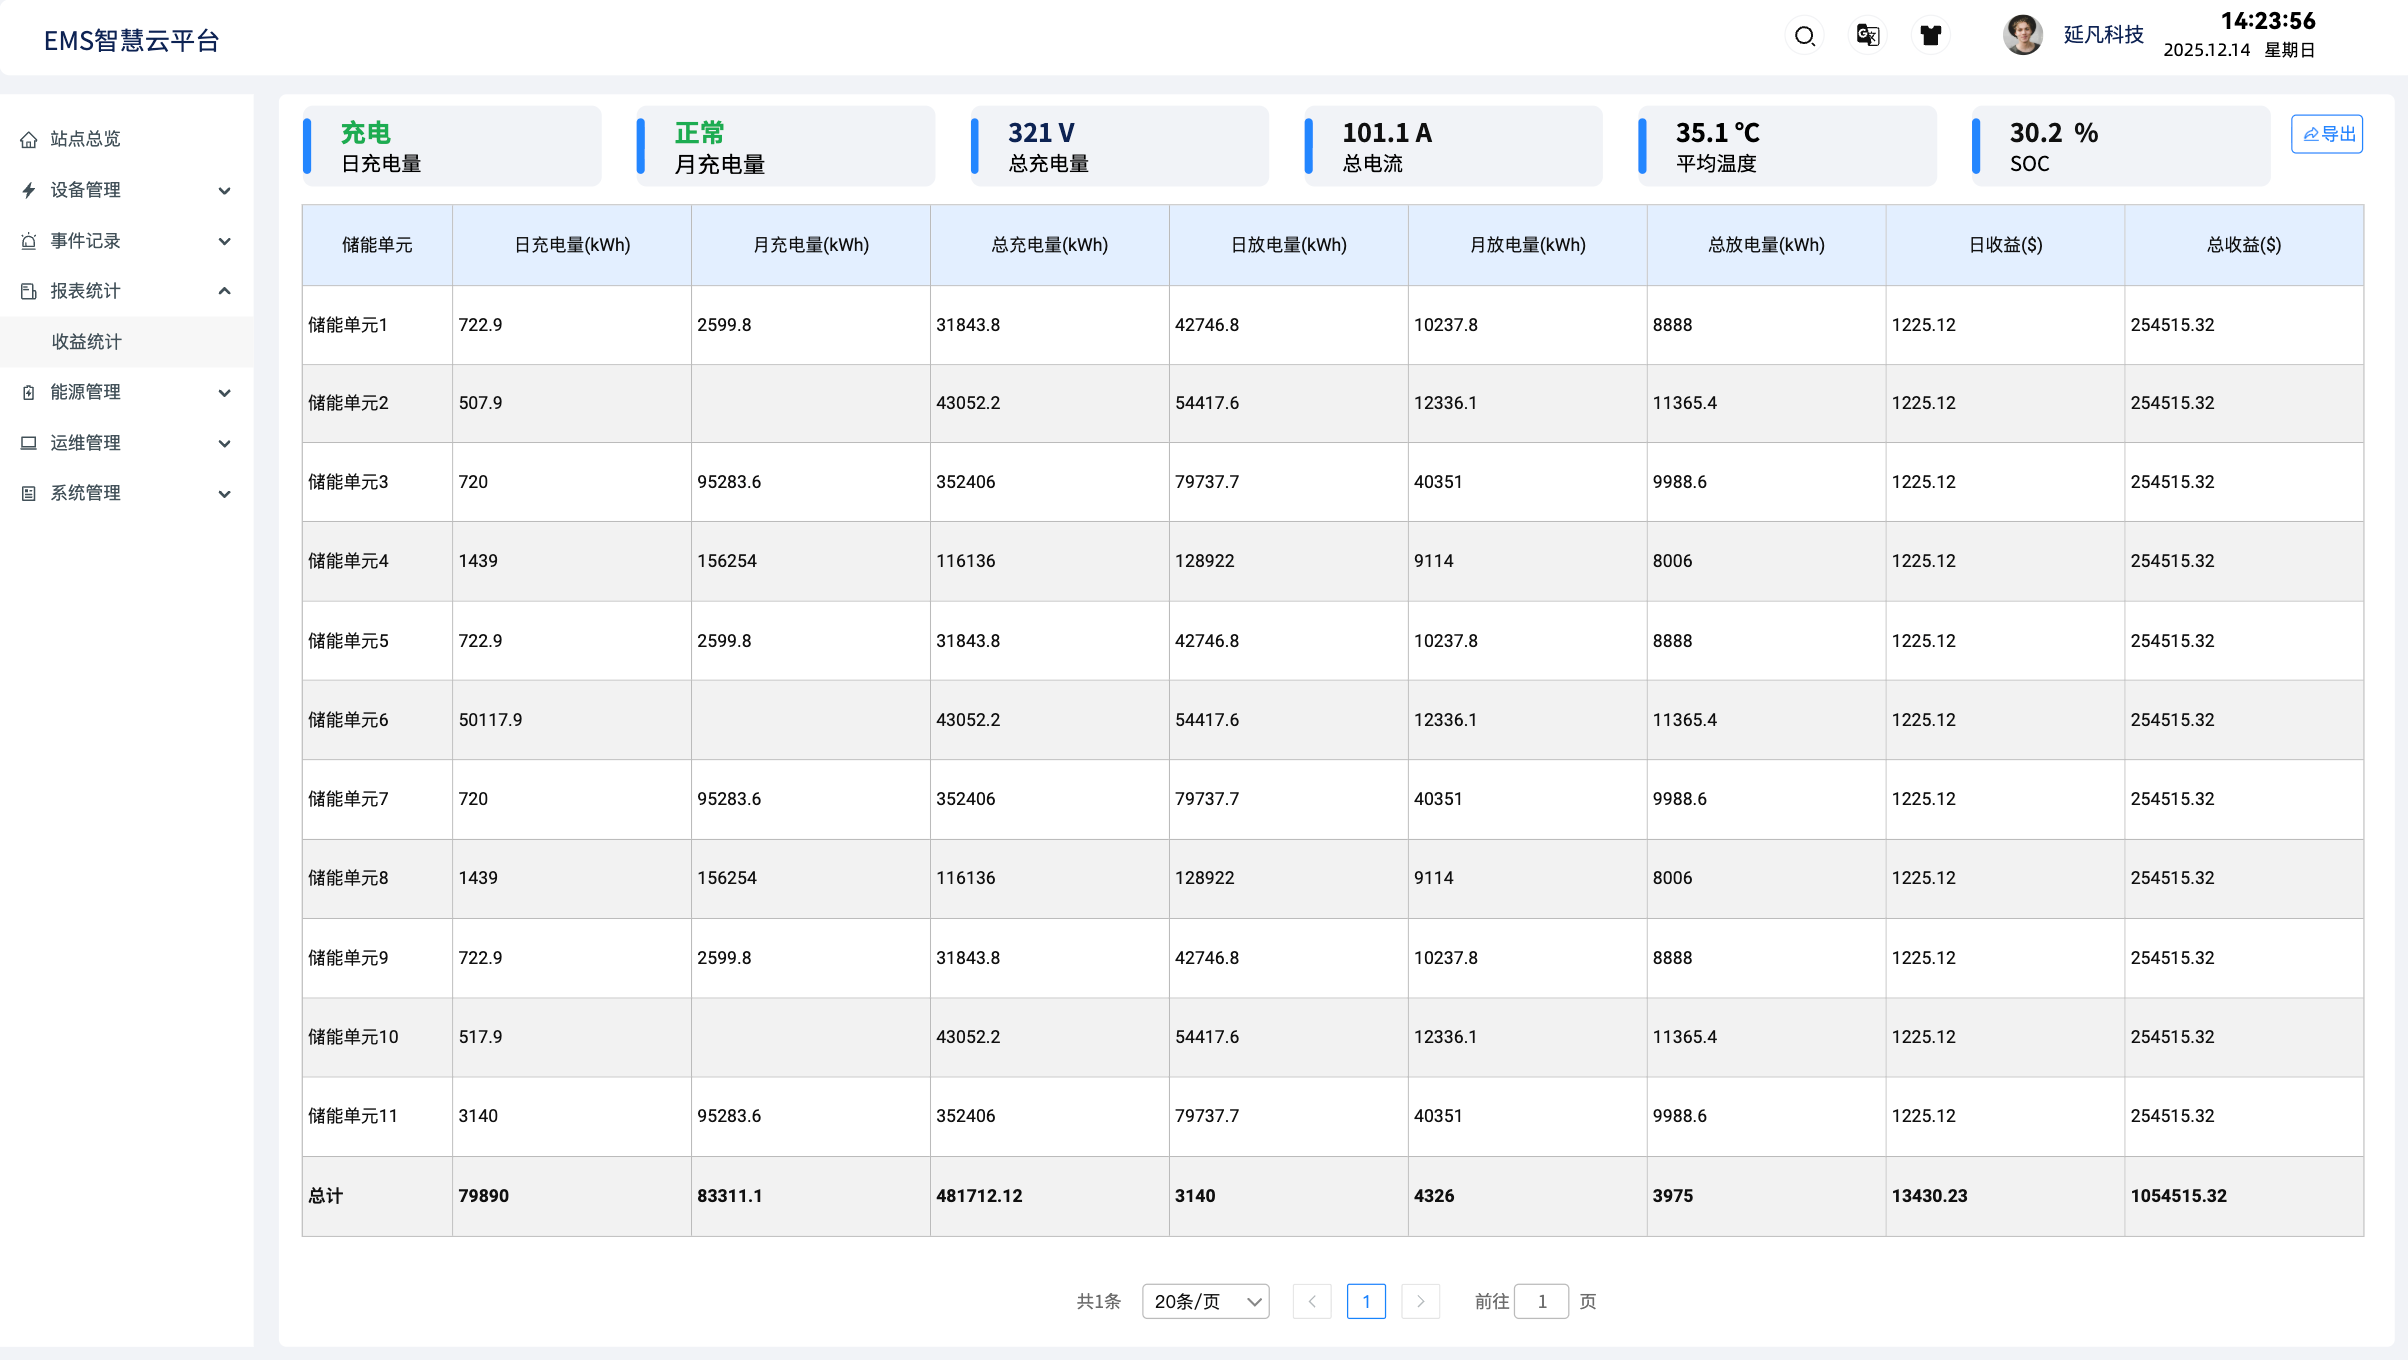Select the 收益统计 submenu item
This screenshot has height=1360, width=2408.
pyautogui.click(x=87, y=342)
